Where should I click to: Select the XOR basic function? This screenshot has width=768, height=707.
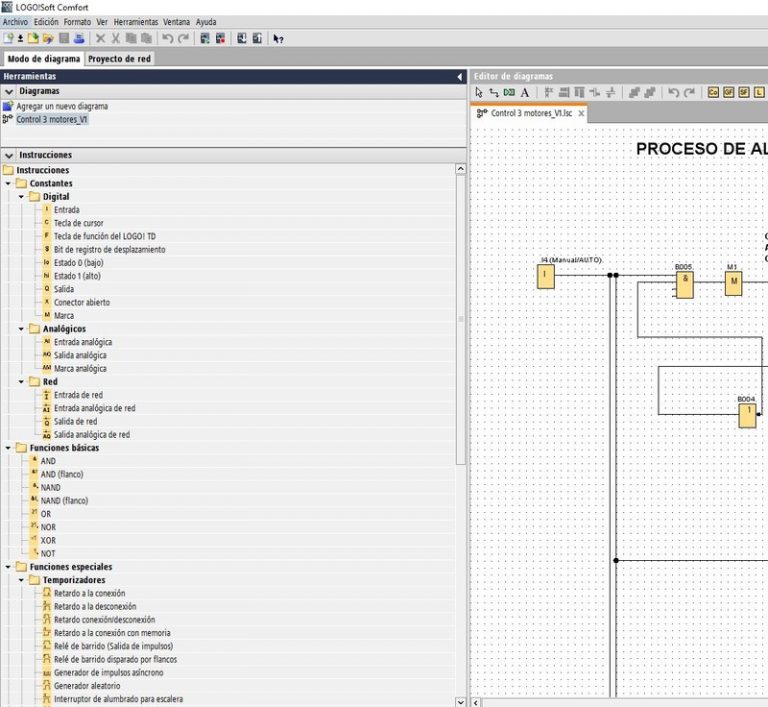click(x=48, y=540)
